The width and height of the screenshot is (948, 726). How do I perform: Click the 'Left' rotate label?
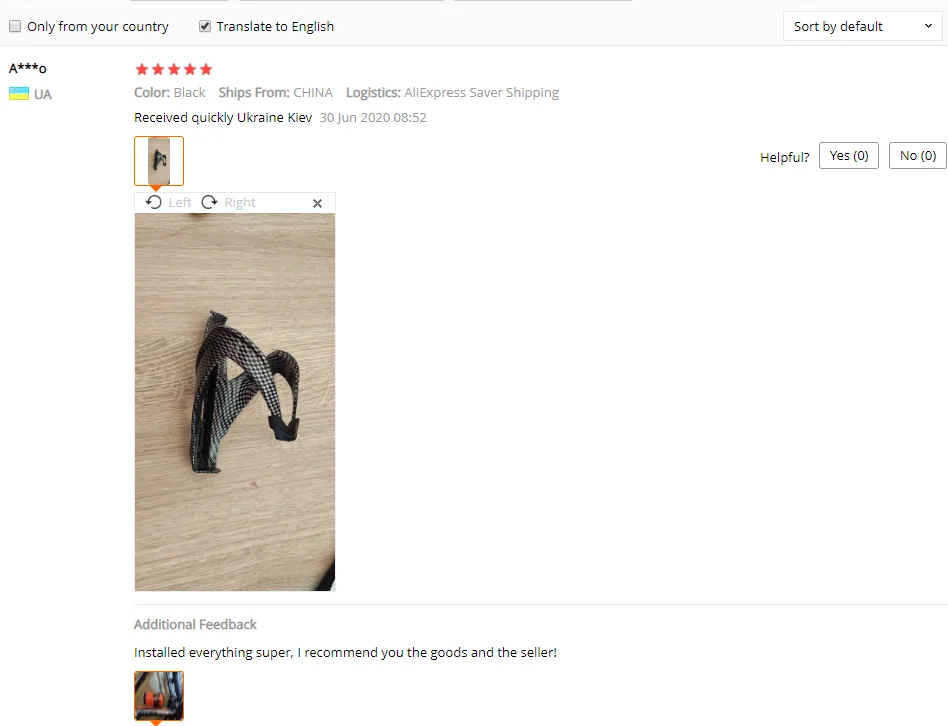(180, 203)
